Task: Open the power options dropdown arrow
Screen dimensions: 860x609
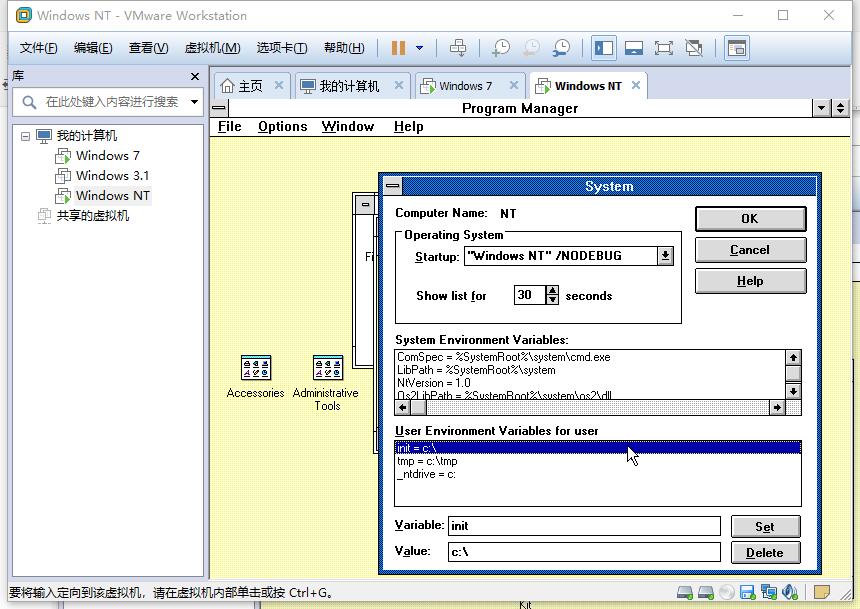Action: click(420, 48)
